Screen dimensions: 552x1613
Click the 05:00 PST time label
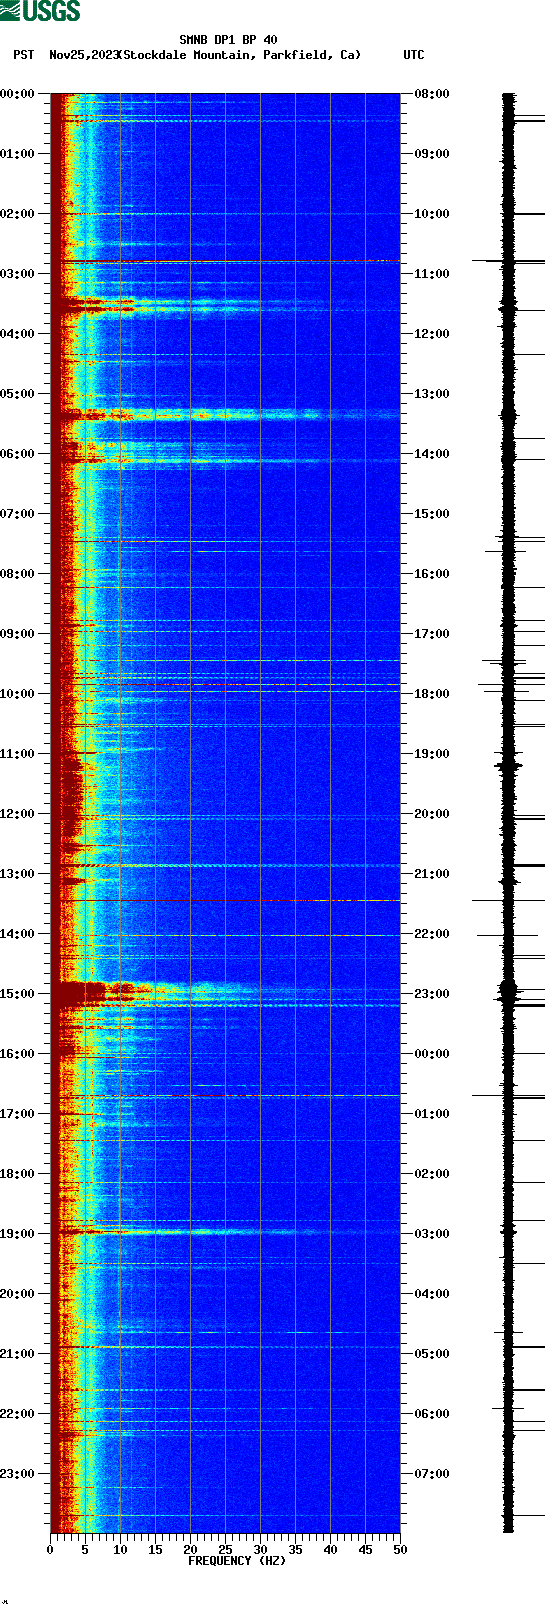pyautogui.click(x=18, y=394)
